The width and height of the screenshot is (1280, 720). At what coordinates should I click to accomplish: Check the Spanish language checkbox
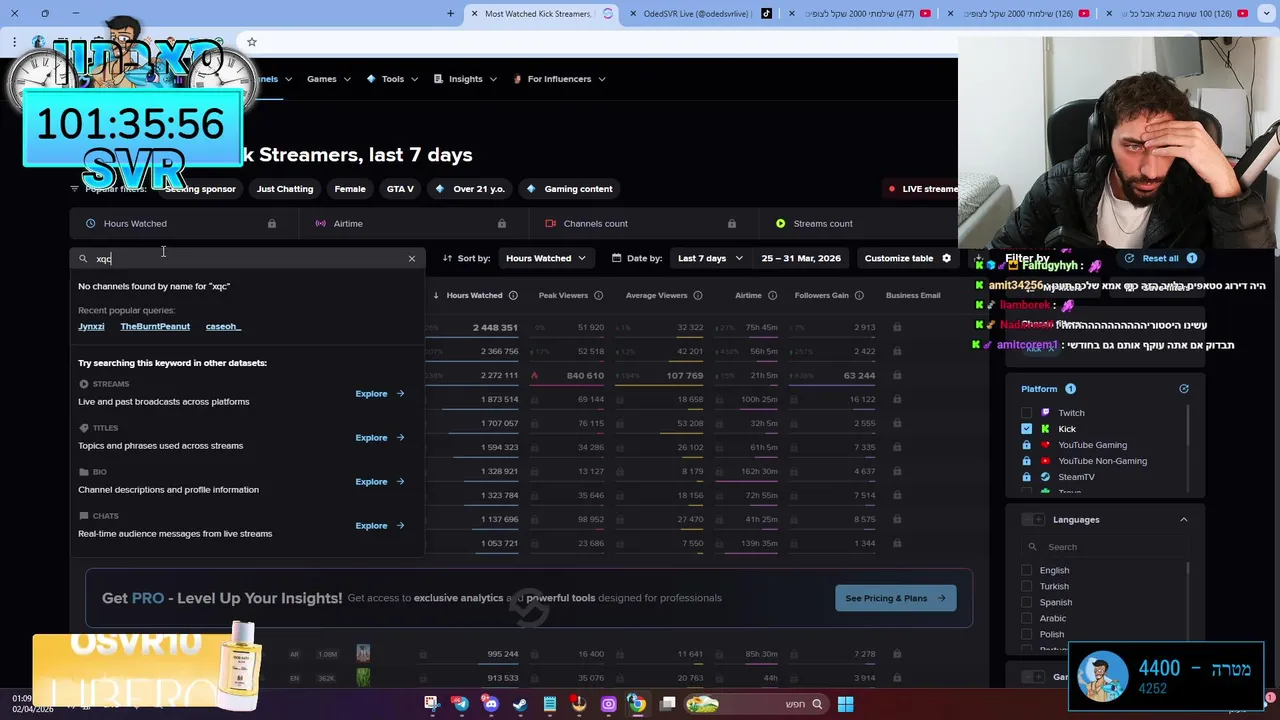point(1026,602)
